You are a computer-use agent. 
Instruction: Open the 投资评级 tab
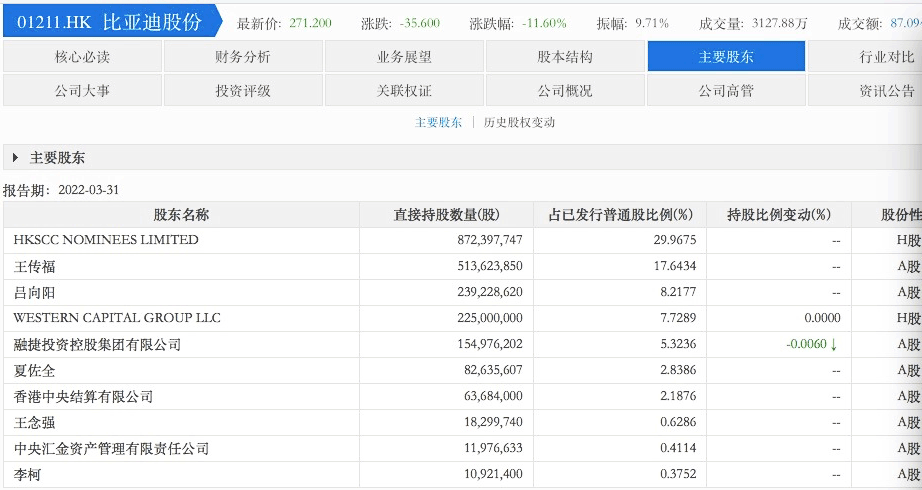tap(243, 91)
